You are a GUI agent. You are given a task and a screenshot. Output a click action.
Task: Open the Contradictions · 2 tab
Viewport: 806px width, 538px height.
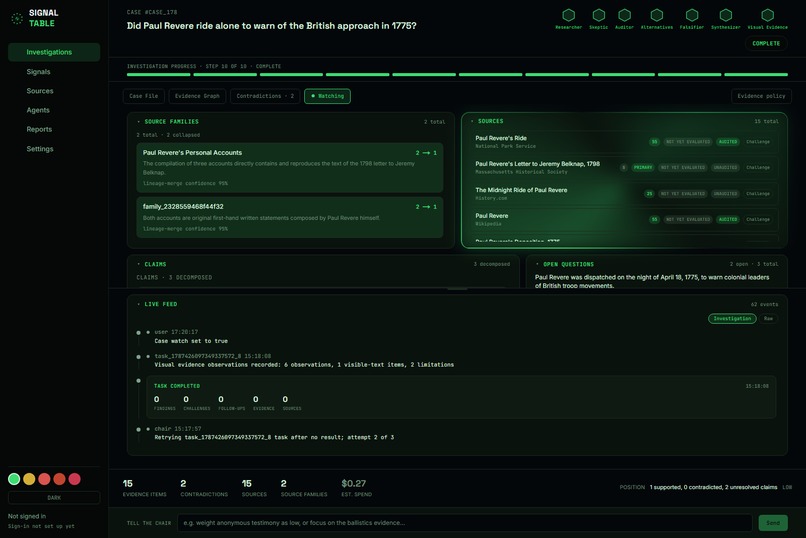(x=265, y=96)
